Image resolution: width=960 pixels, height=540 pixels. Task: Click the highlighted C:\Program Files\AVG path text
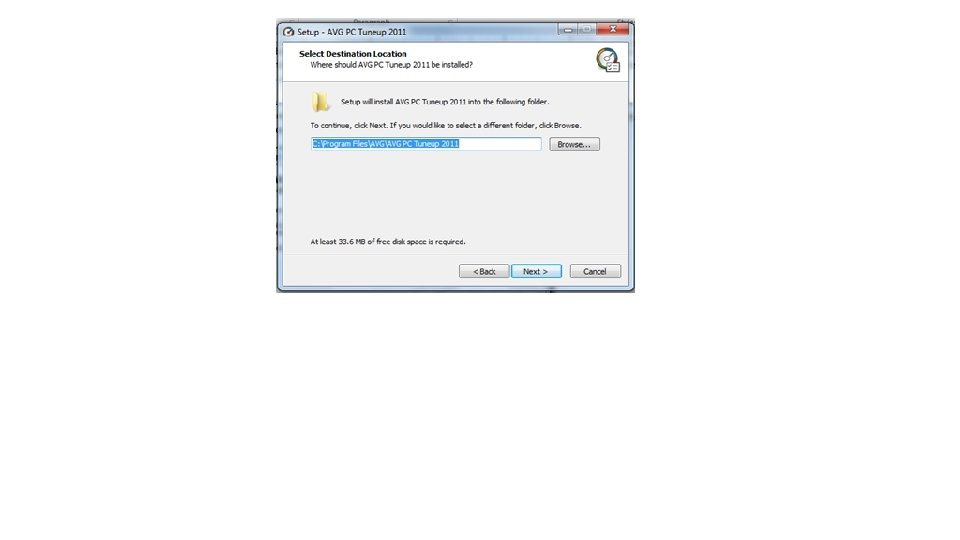(x=386, y=144)
